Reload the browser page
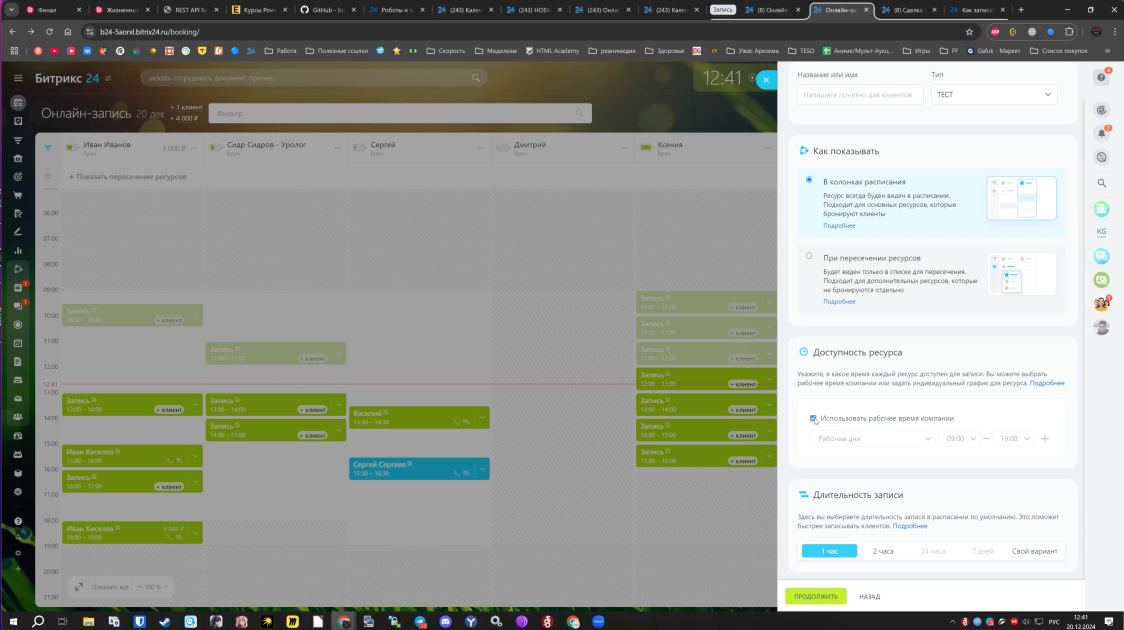Image resolution: width=1124 pixels, height=630 pixels. pyautogui.click(x=49, y=32)
